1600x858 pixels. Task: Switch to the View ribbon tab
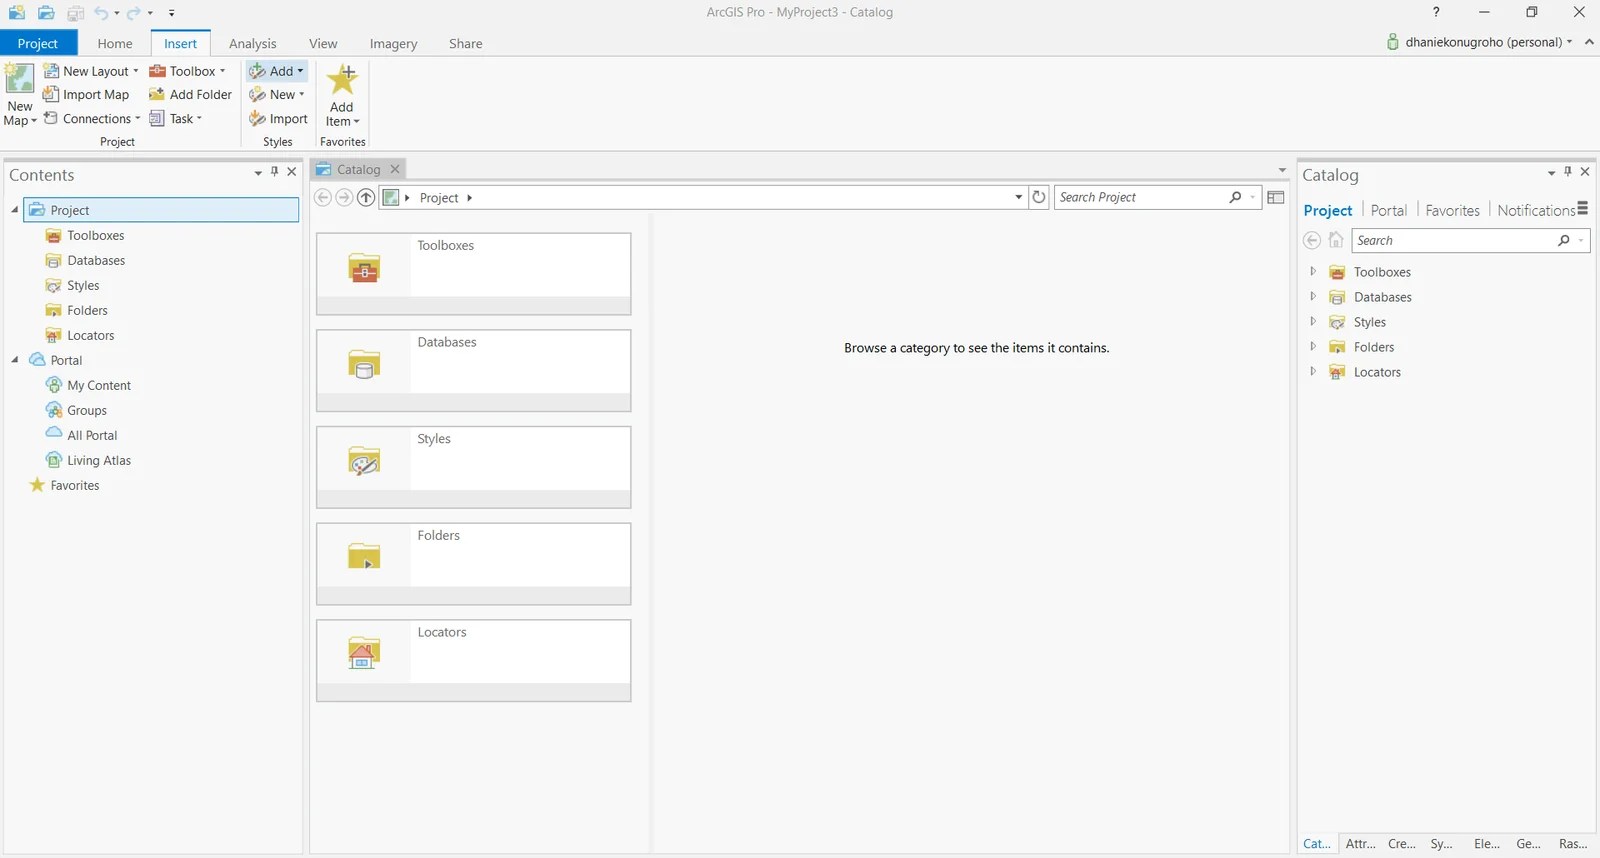click(x=323, y=43)
